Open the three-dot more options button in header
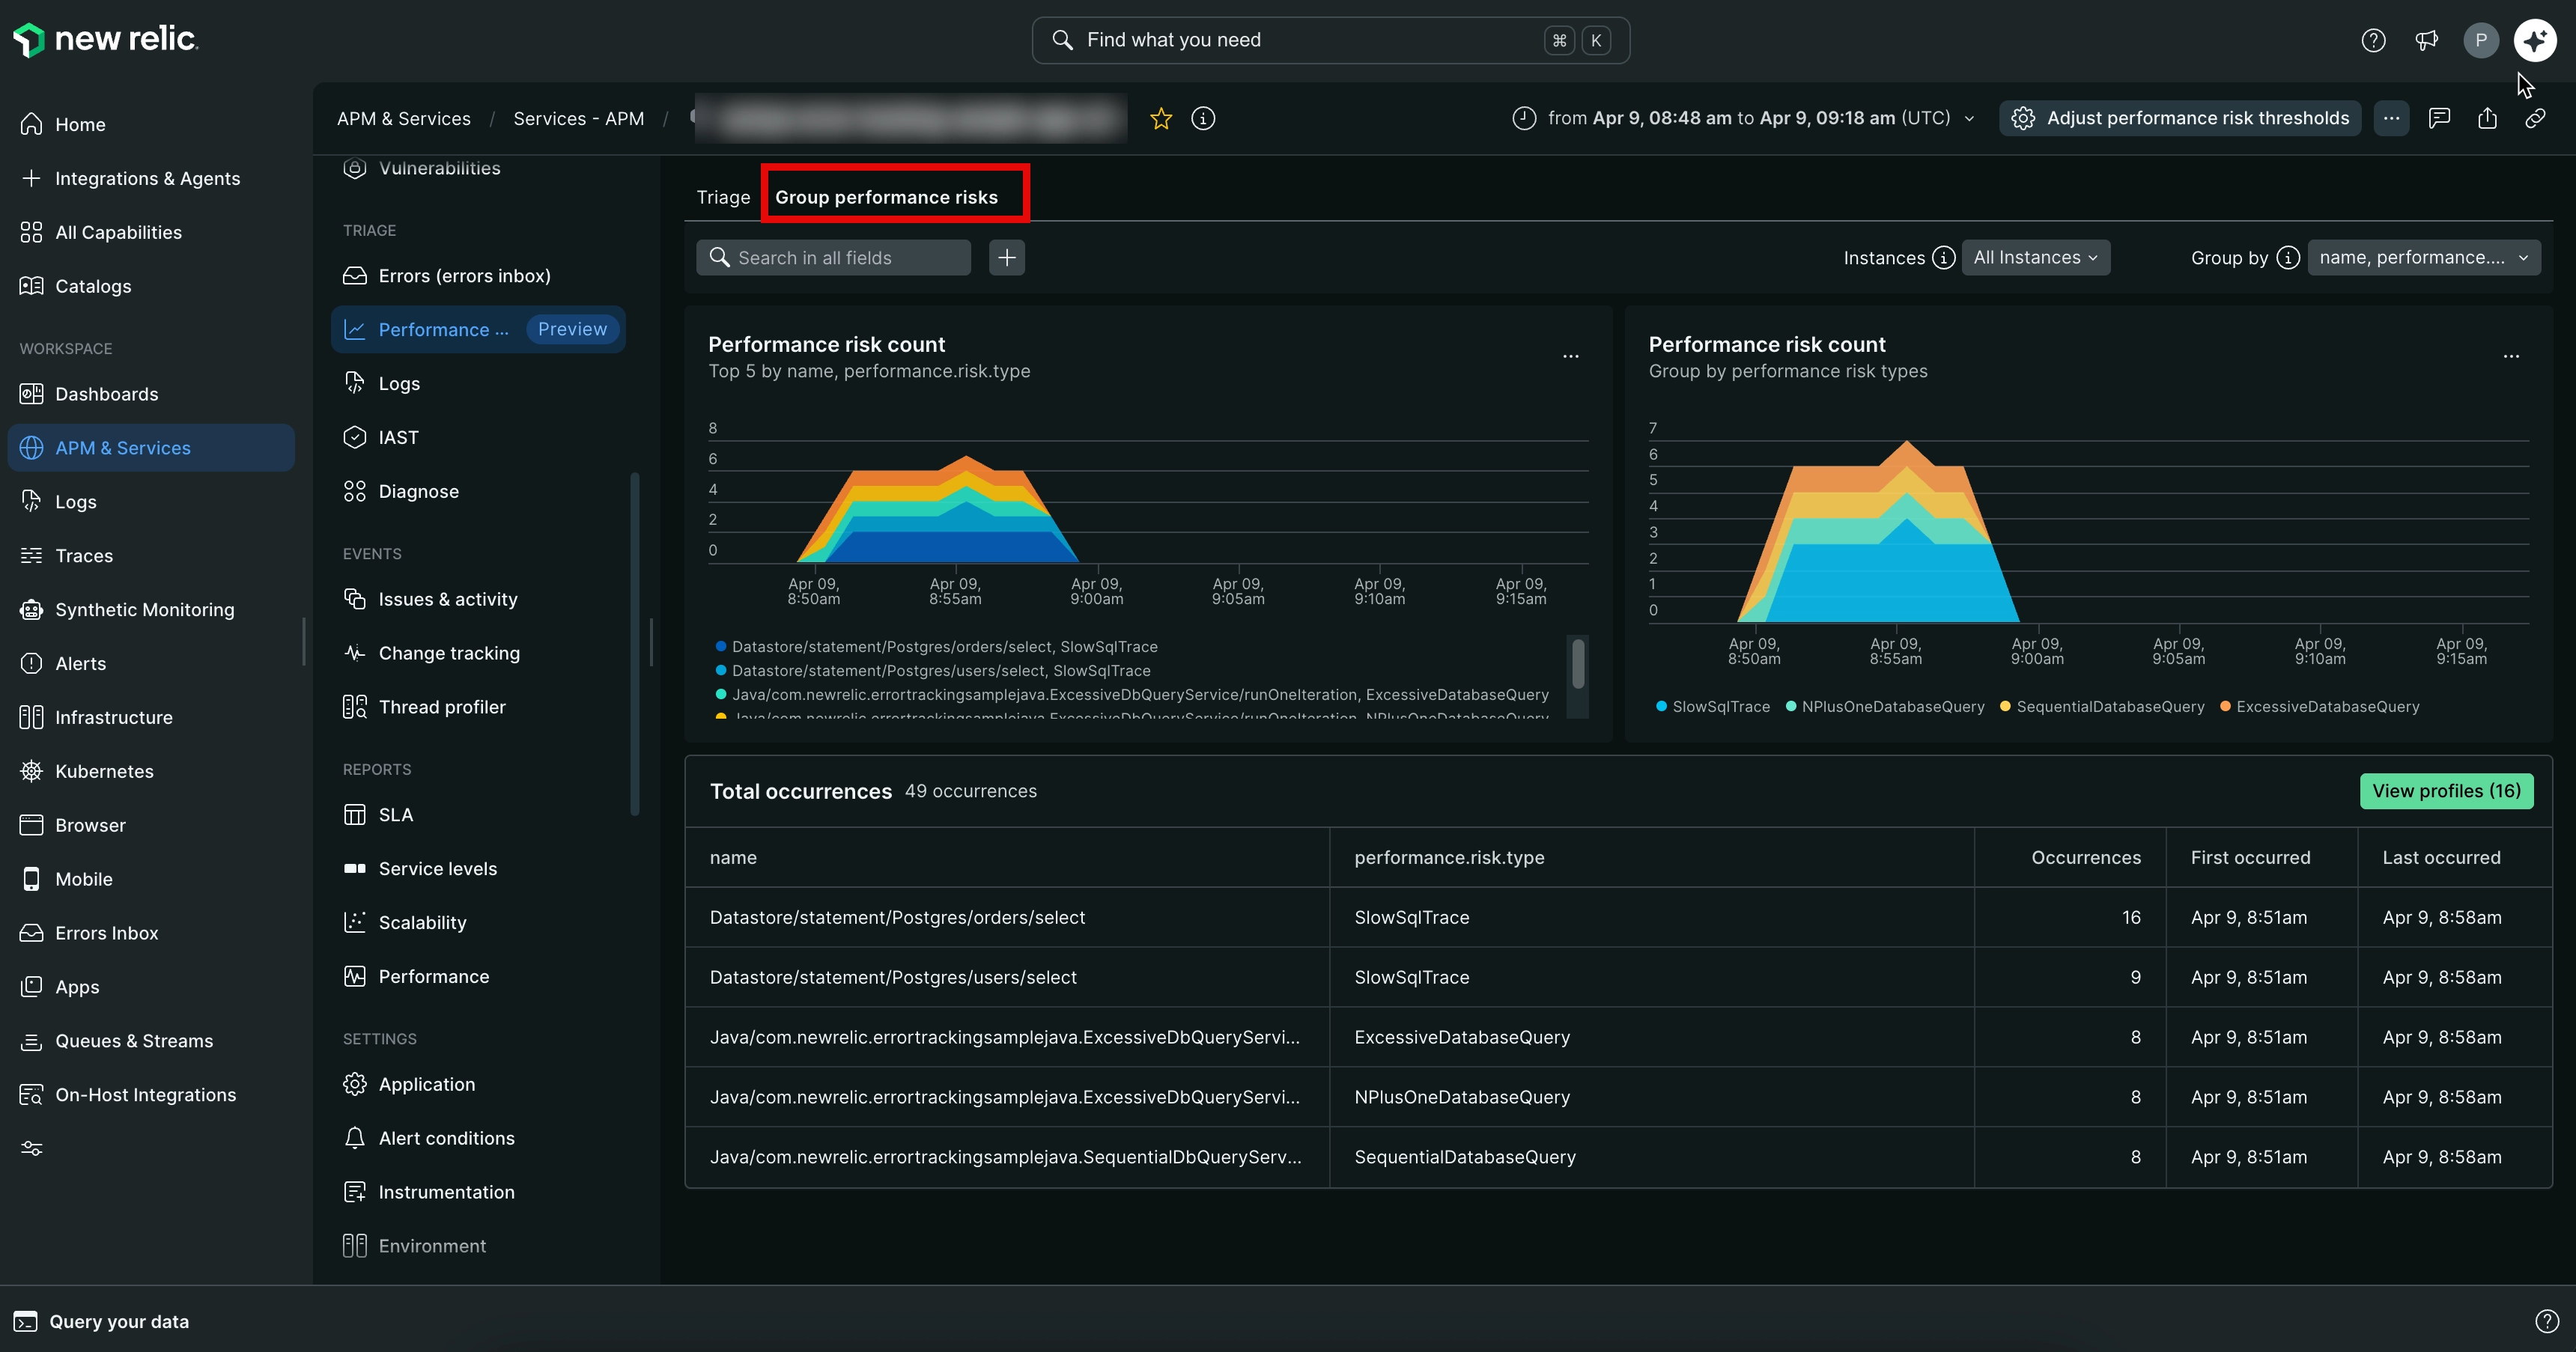This screenshot has width=2576, height=1352. click(2391, 118)
